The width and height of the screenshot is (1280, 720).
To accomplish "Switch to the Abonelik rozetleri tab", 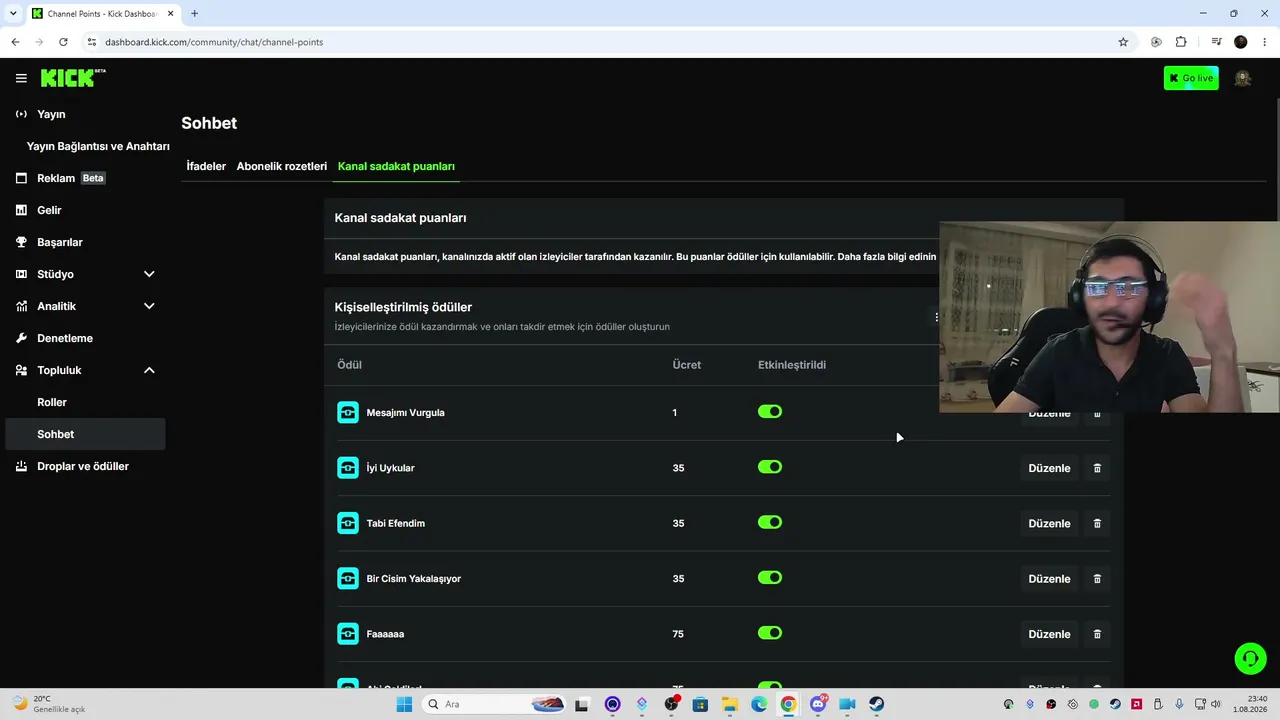I will click(x=282, y=166).
